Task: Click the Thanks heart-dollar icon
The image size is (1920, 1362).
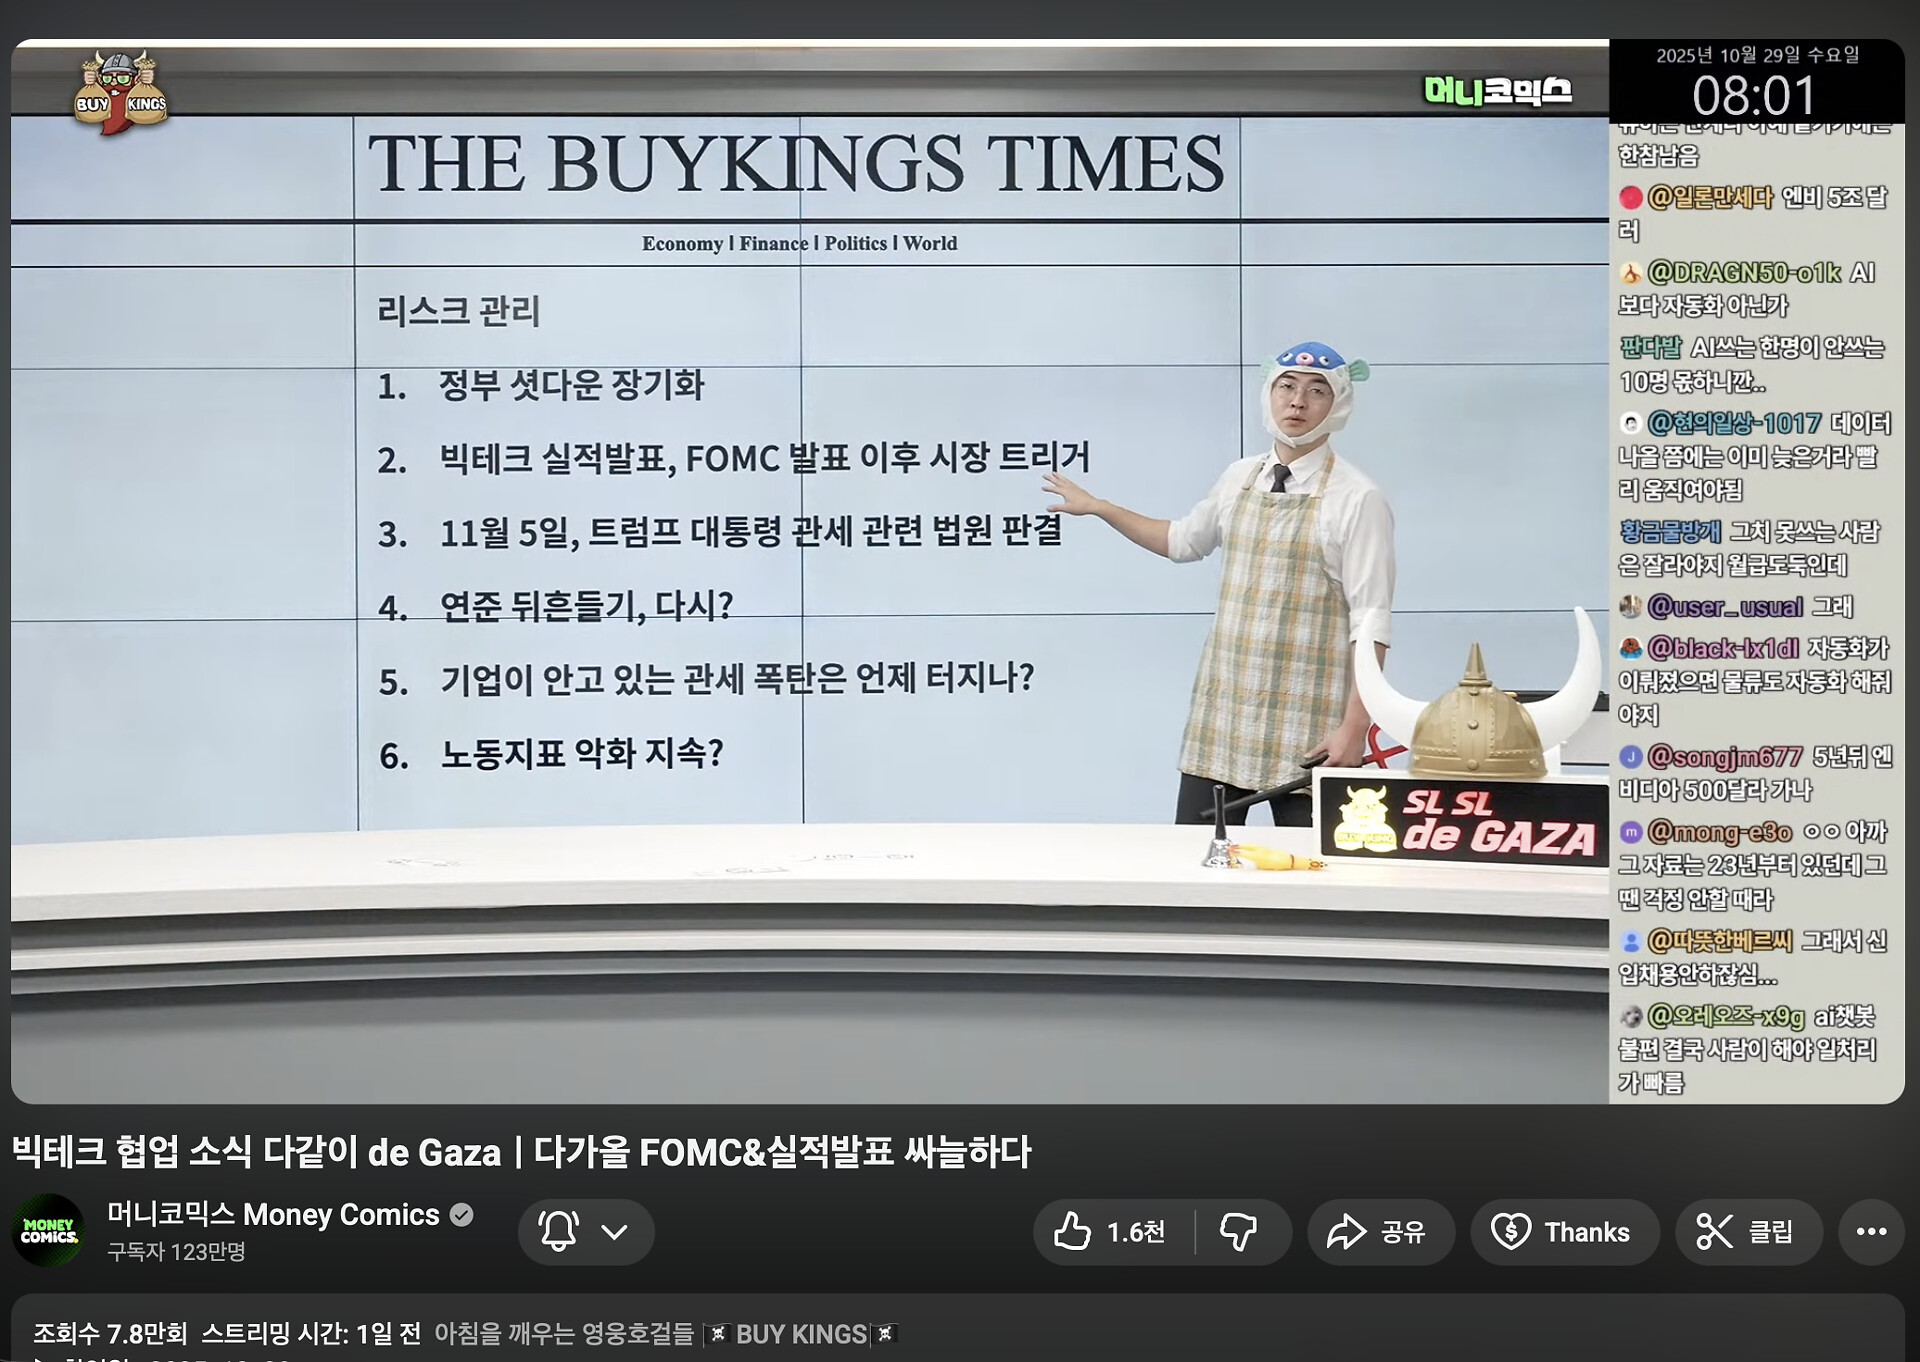Action: pyautogui.click(x=1510, y=1231)
